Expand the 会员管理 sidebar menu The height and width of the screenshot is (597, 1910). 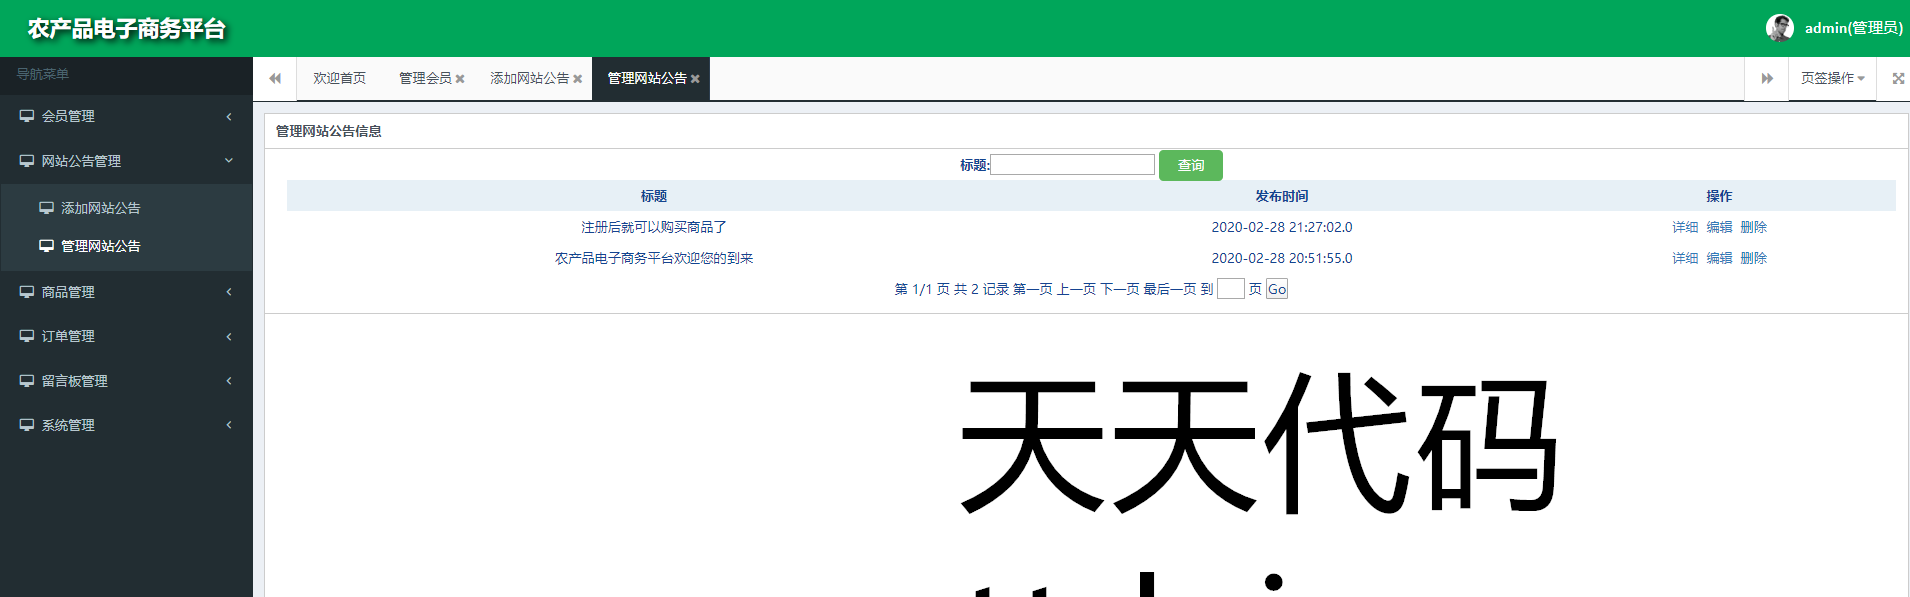(126, 116)
